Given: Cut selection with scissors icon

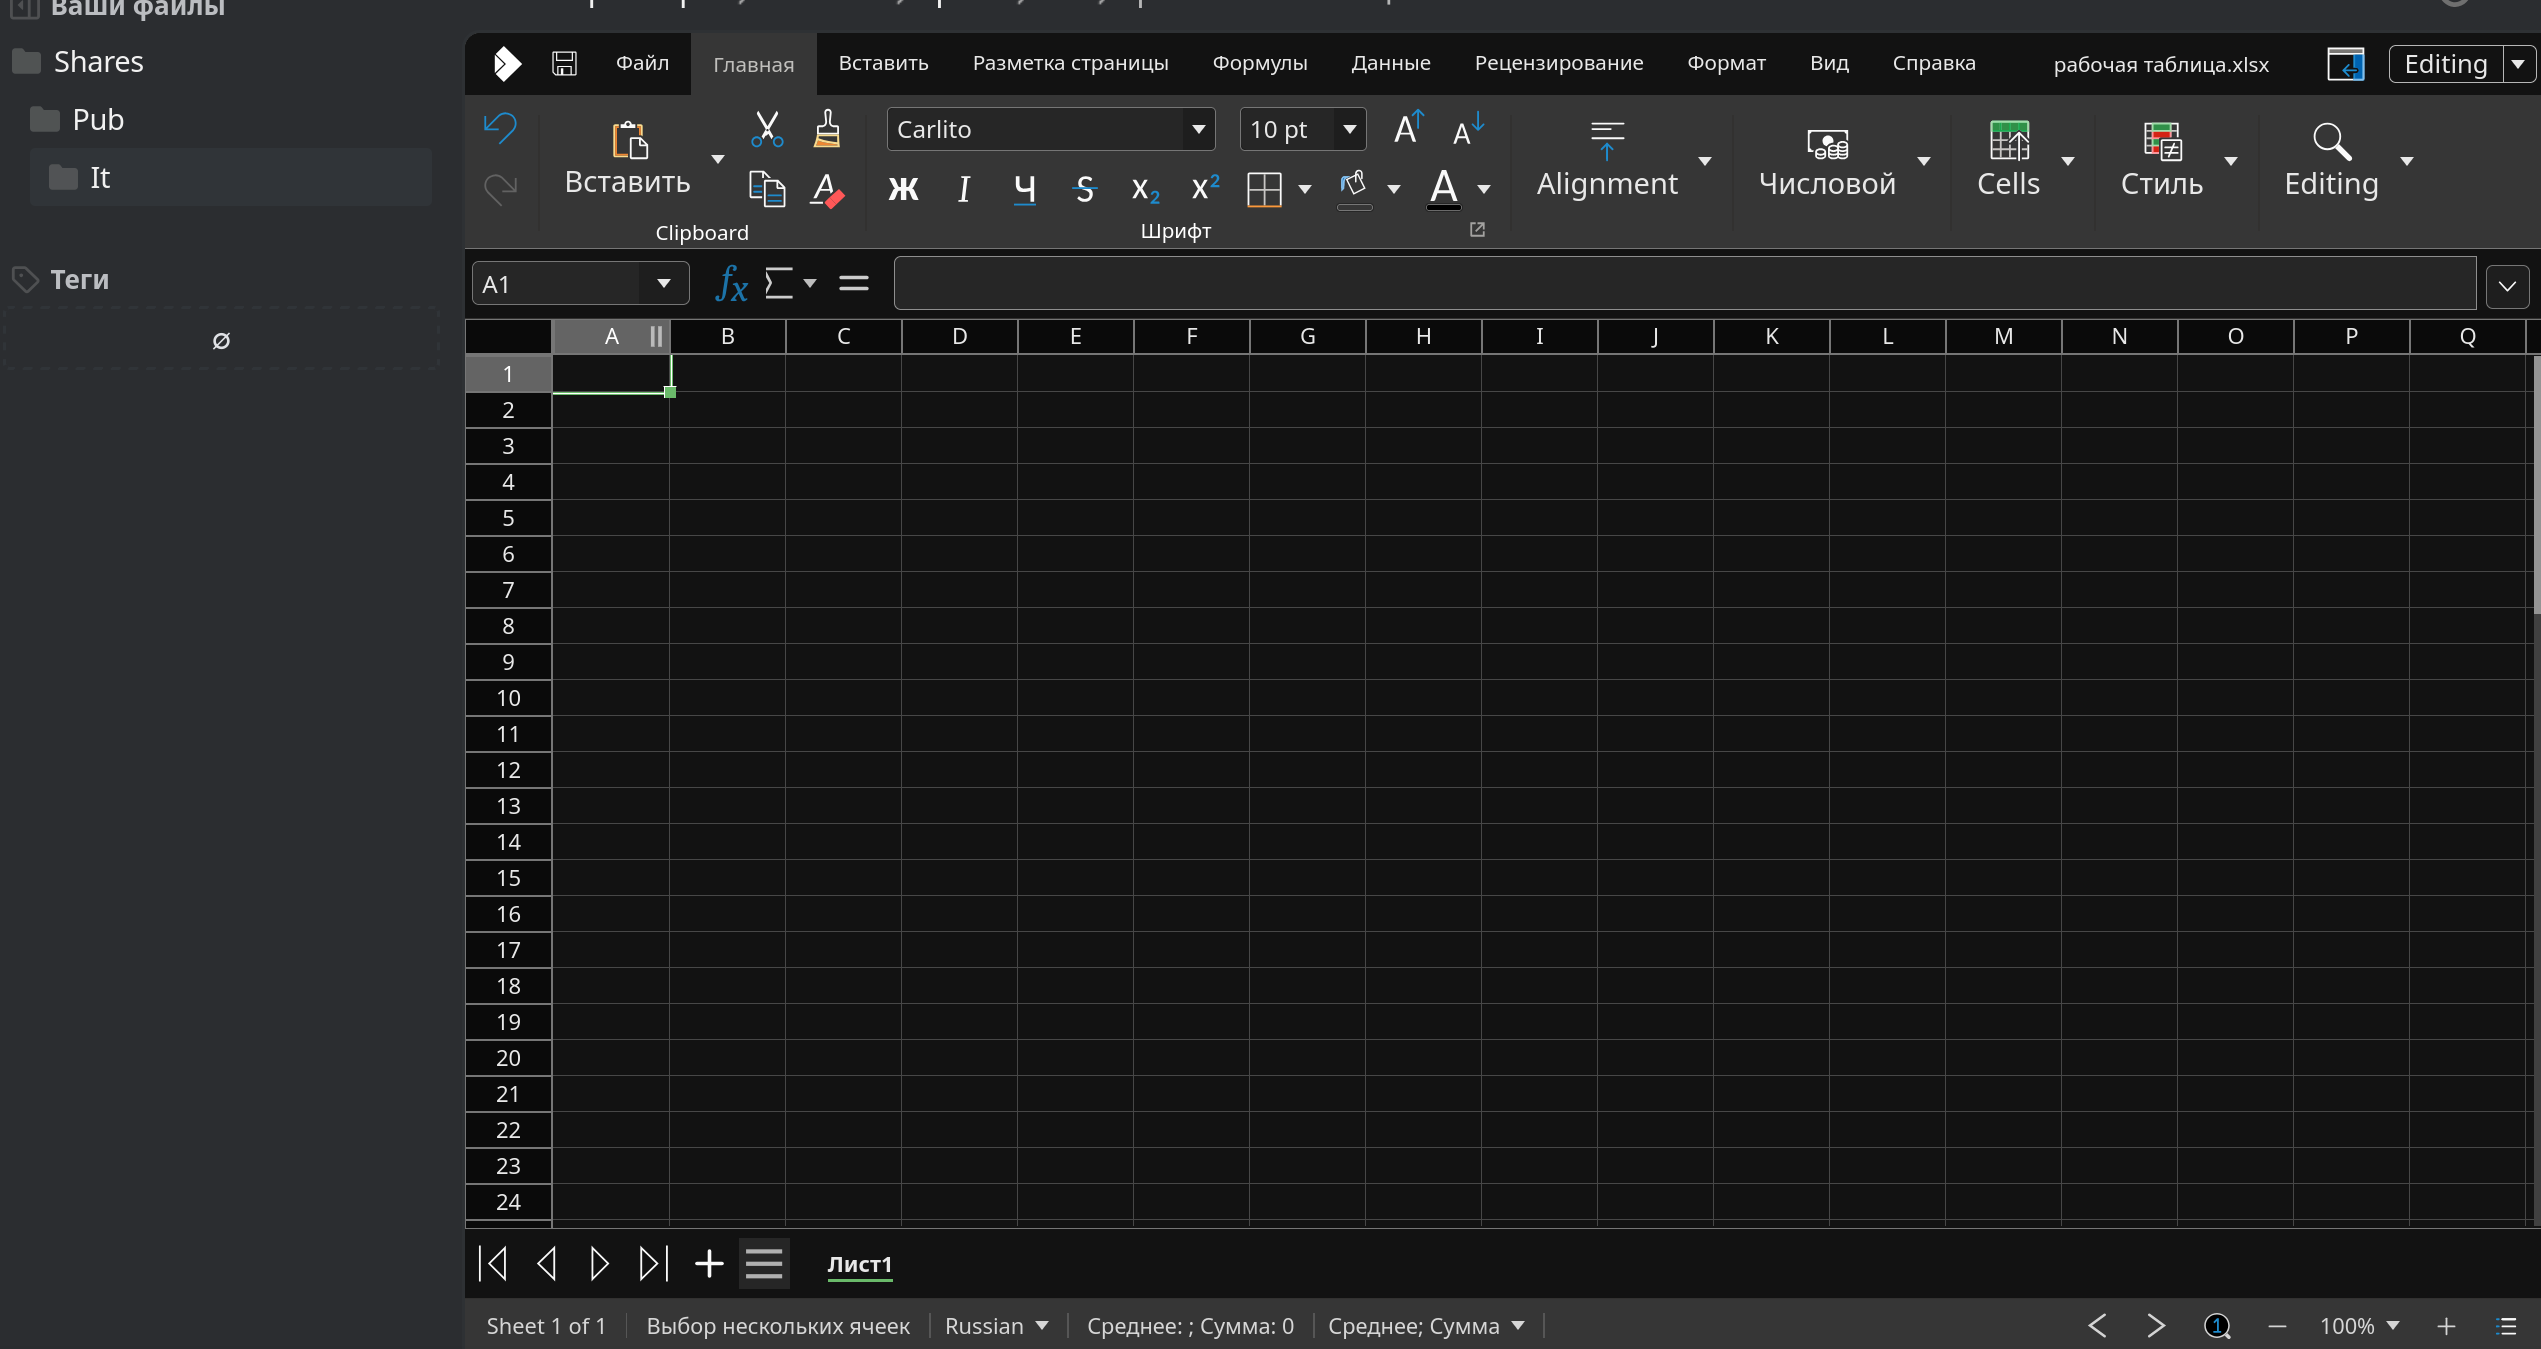Looking at the screenshot, I should pyautogui.click(x=767, y=129).
